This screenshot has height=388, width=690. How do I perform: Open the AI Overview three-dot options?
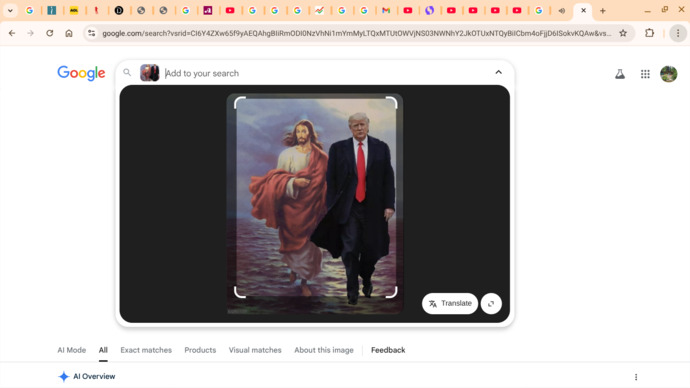click(x=636, y=377)
